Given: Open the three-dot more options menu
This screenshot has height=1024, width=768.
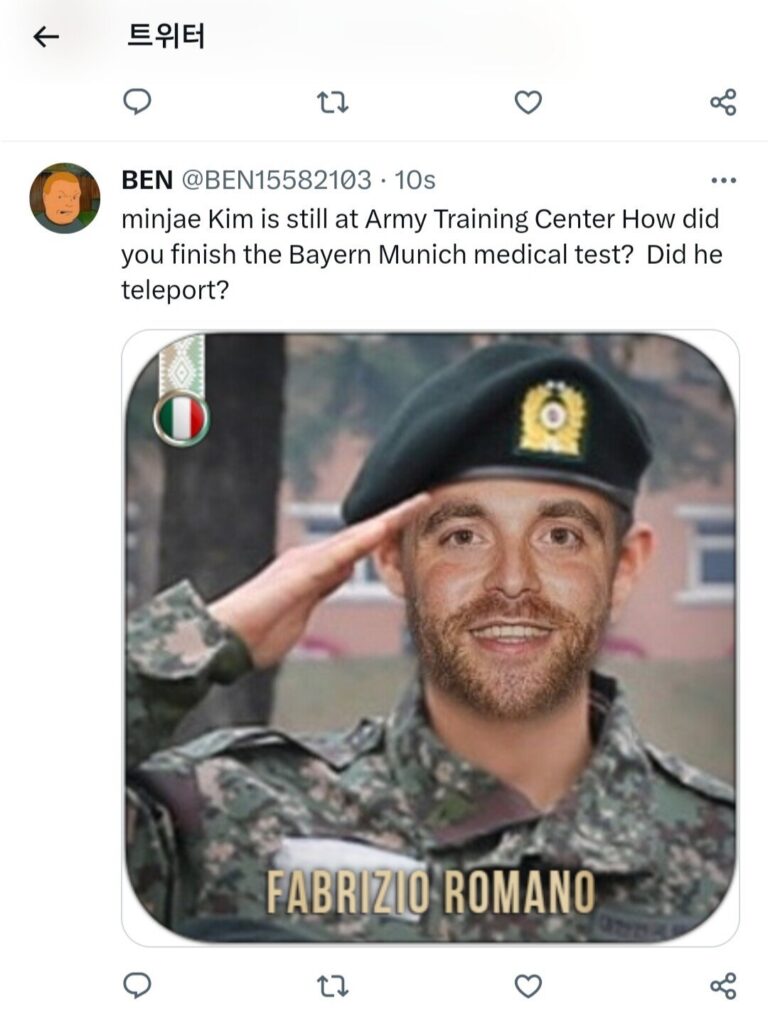Looking at the screenshot, I should pos(724,180).
